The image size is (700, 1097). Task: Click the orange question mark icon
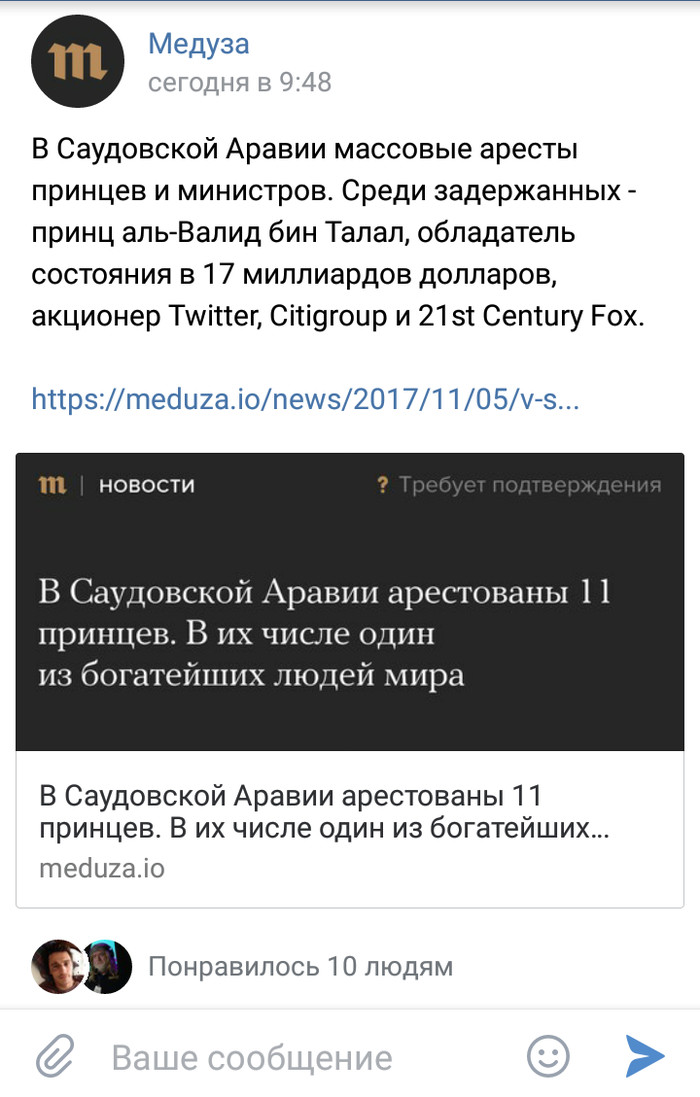[381, 486]
